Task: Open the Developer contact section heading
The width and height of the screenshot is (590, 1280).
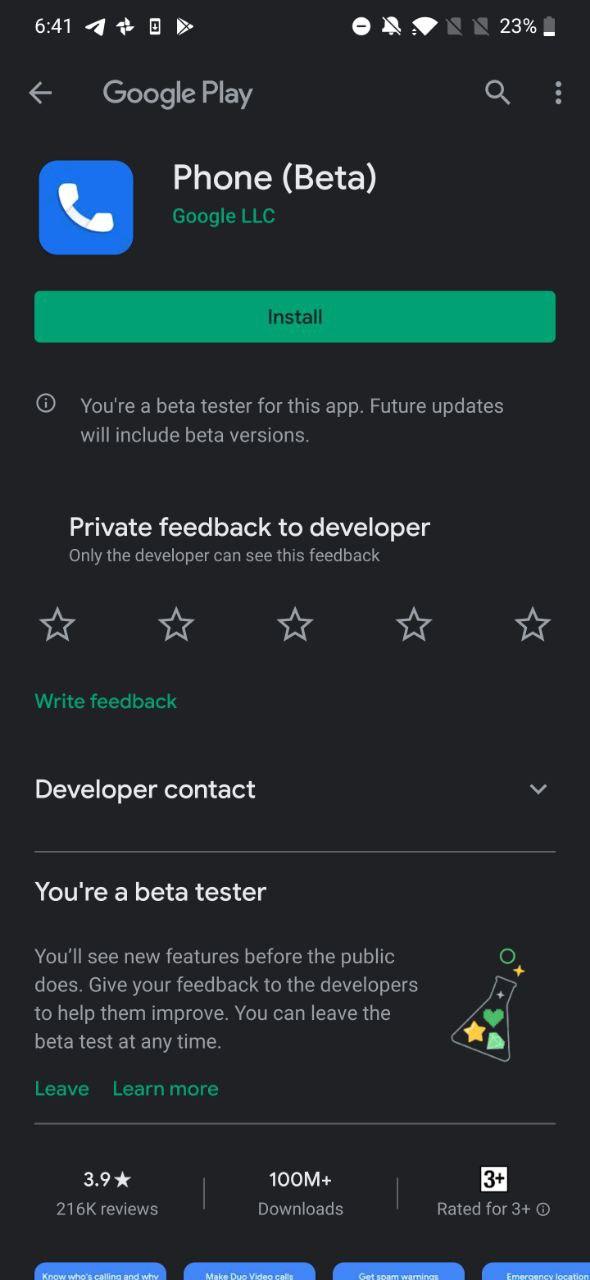Action: click(145, 789)
